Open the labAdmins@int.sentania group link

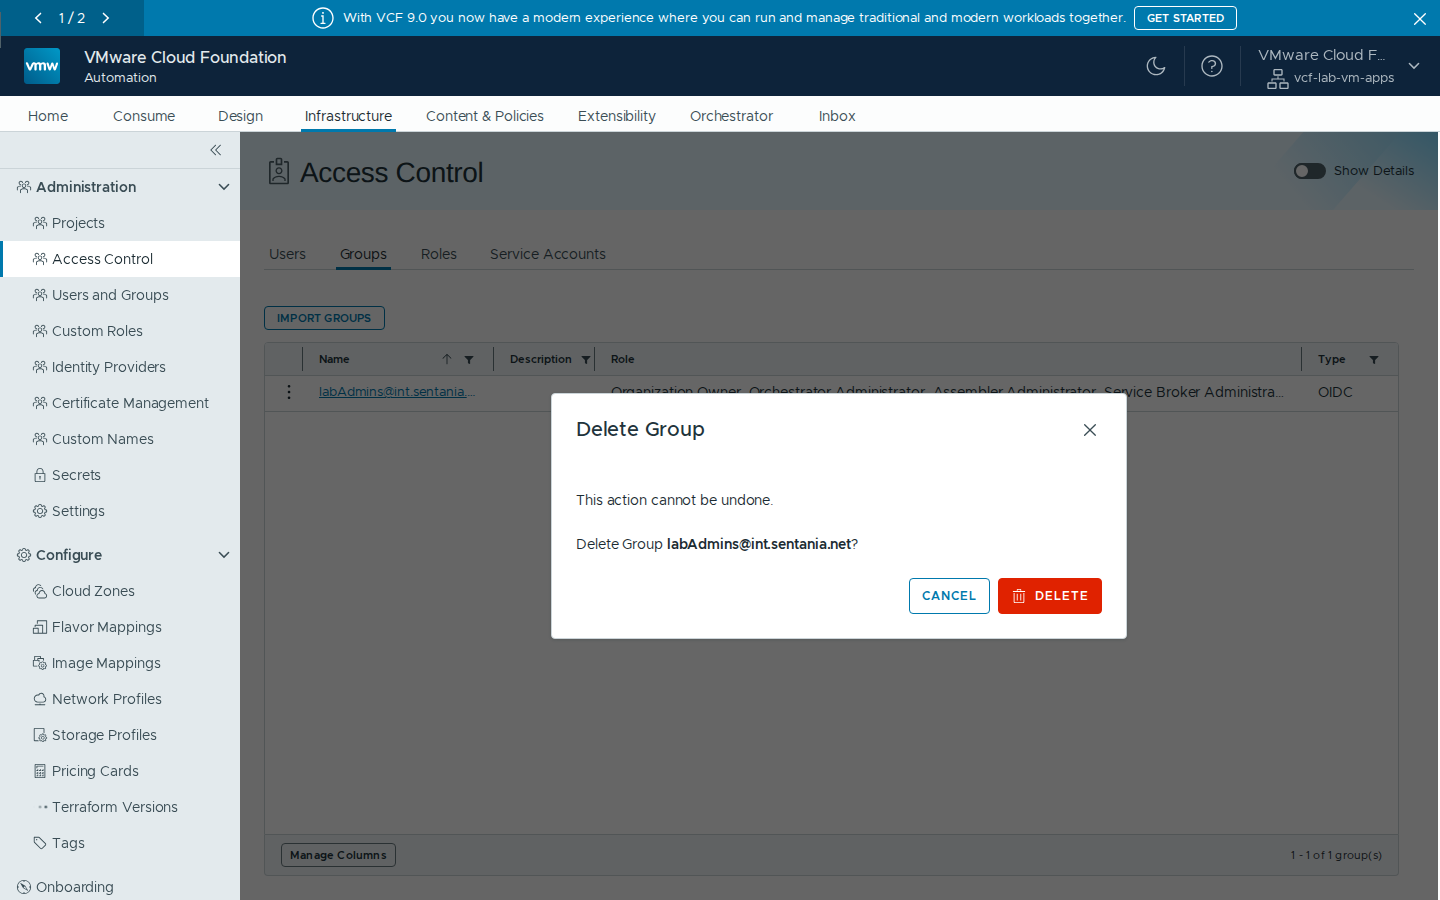tap(397, 392)
